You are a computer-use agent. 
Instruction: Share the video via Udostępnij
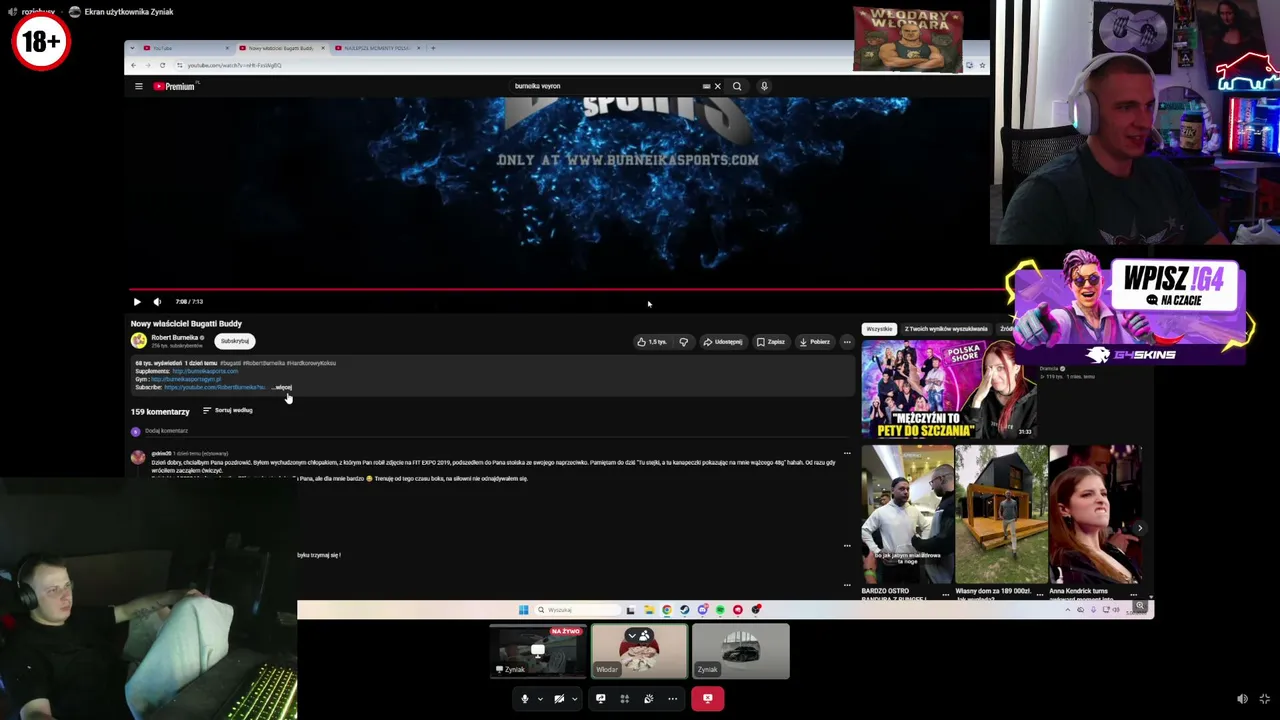[x=722, y=342]
